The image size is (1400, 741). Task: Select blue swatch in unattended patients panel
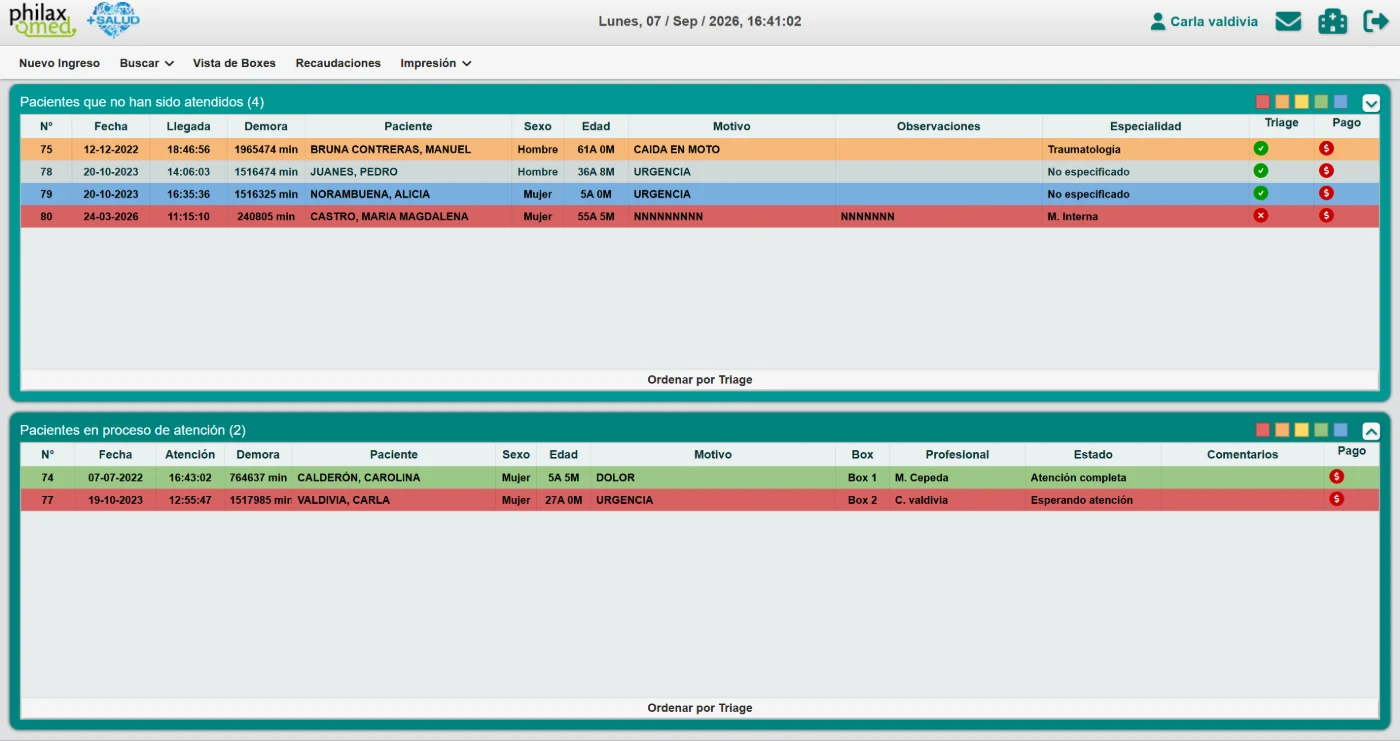click(1341, 102)
